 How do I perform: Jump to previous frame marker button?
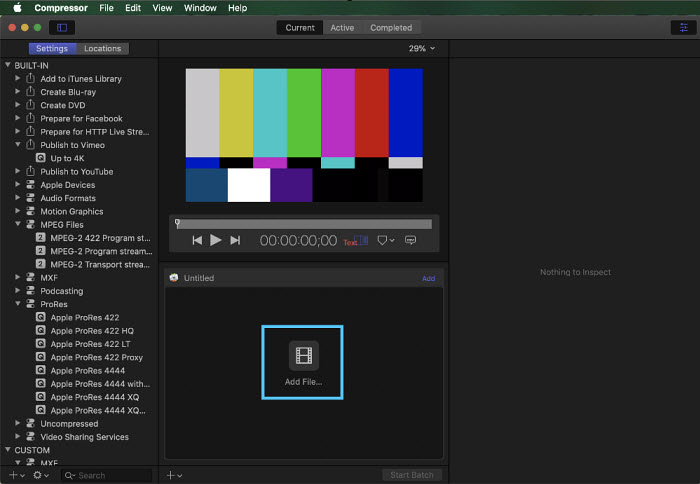coord(197,241)
